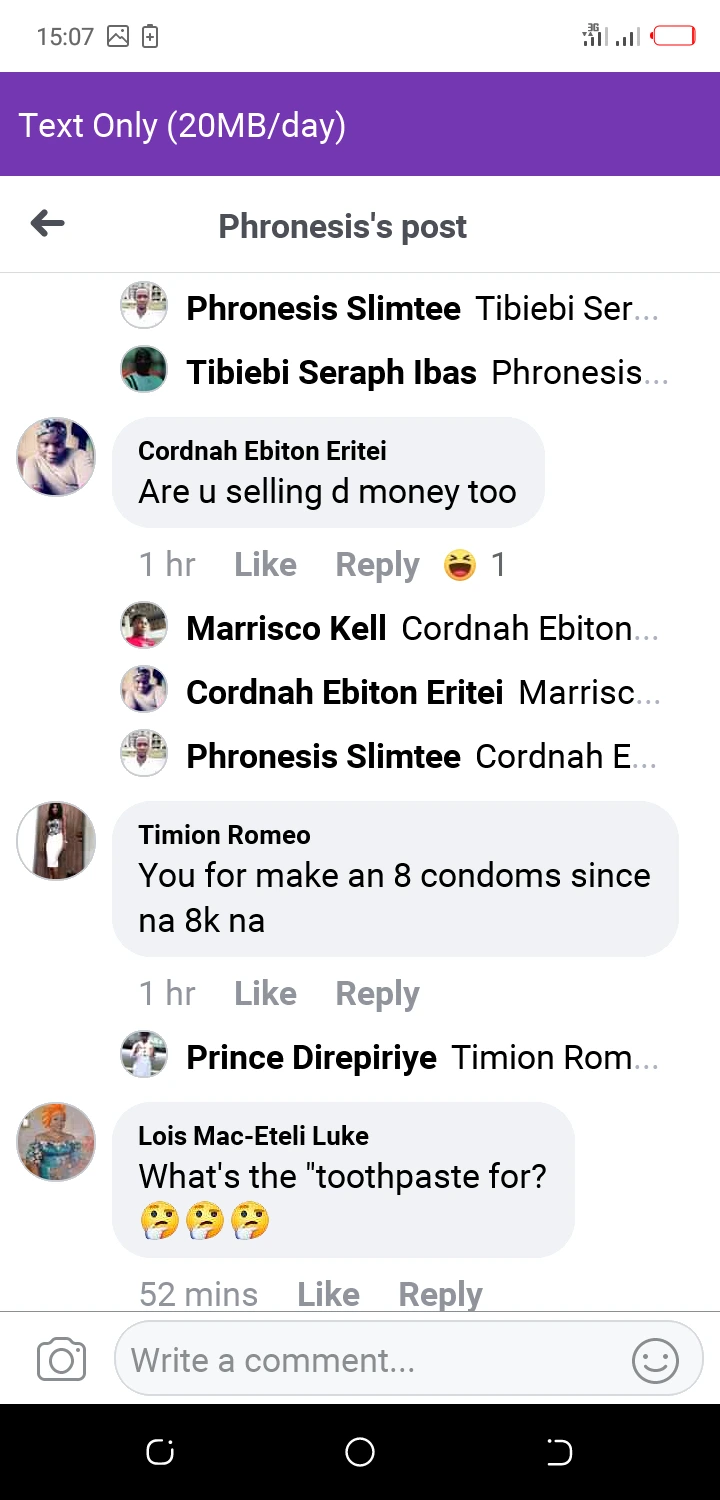Reply to Timion Romeo's comment

pos(377,994)
